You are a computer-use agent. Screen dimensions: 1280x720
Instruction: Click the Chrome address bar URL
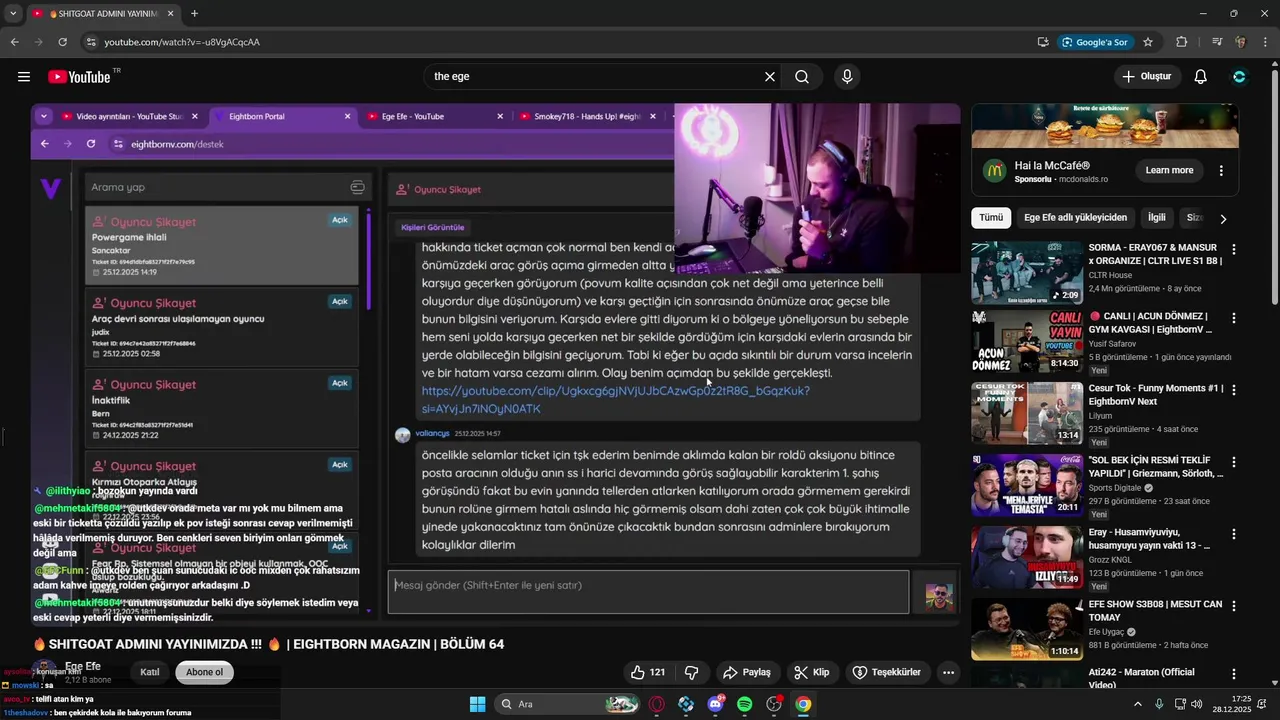coord(182,42)
